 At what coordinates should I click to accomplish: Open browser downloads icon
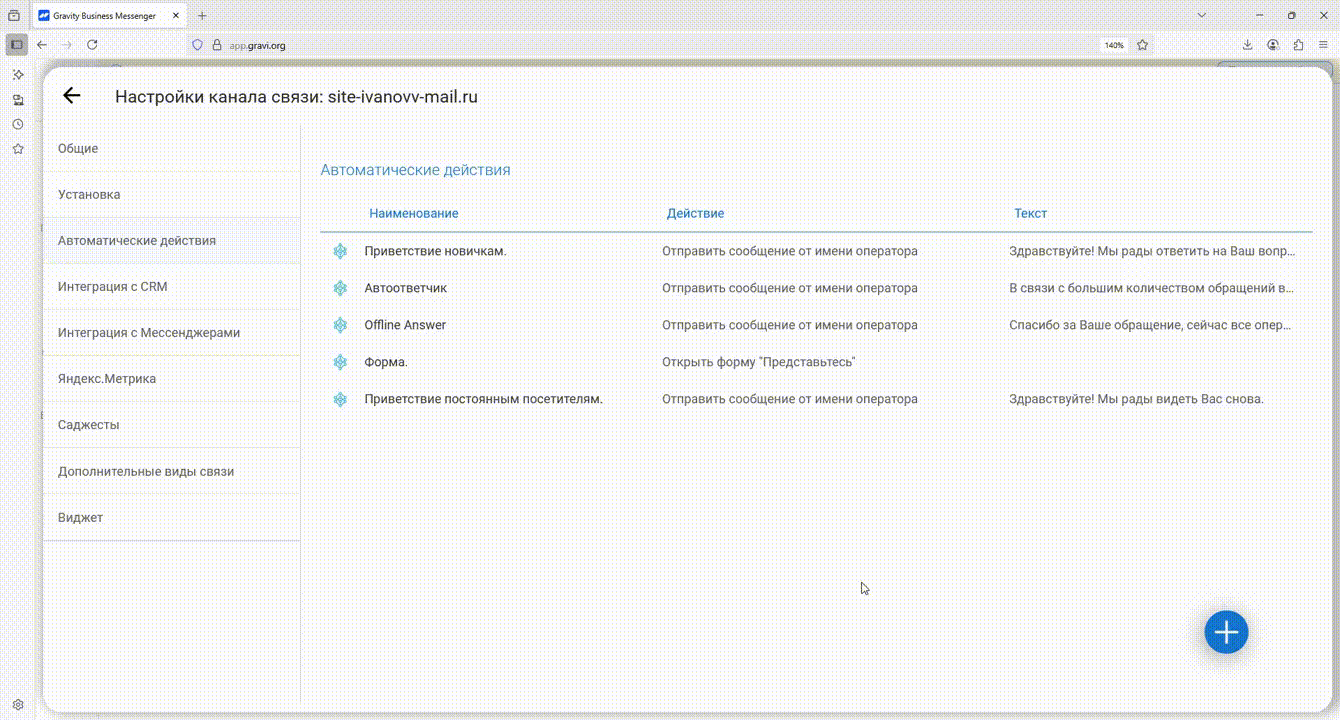(x=1248, y=45)
